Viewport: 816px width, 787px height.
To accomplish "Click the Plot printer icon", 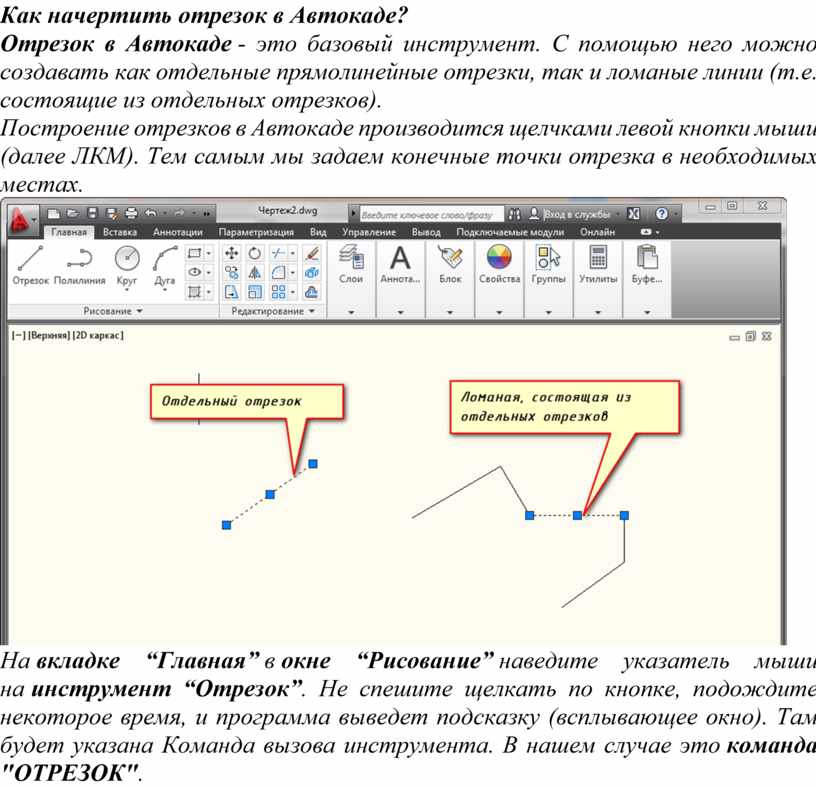I will (x=131, y=213).
